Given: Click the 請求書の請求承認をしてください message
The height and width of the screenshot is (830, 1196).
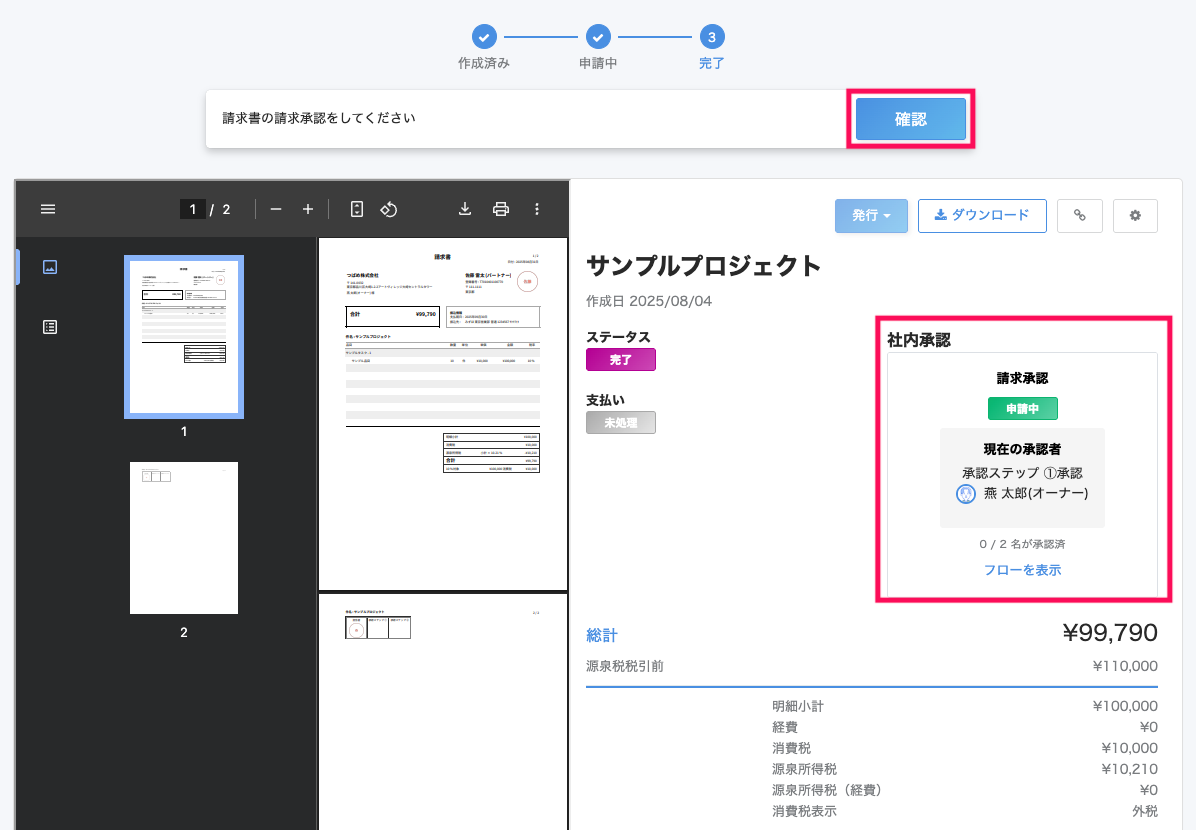Looking at the screenshot, I should pos(319,118).
